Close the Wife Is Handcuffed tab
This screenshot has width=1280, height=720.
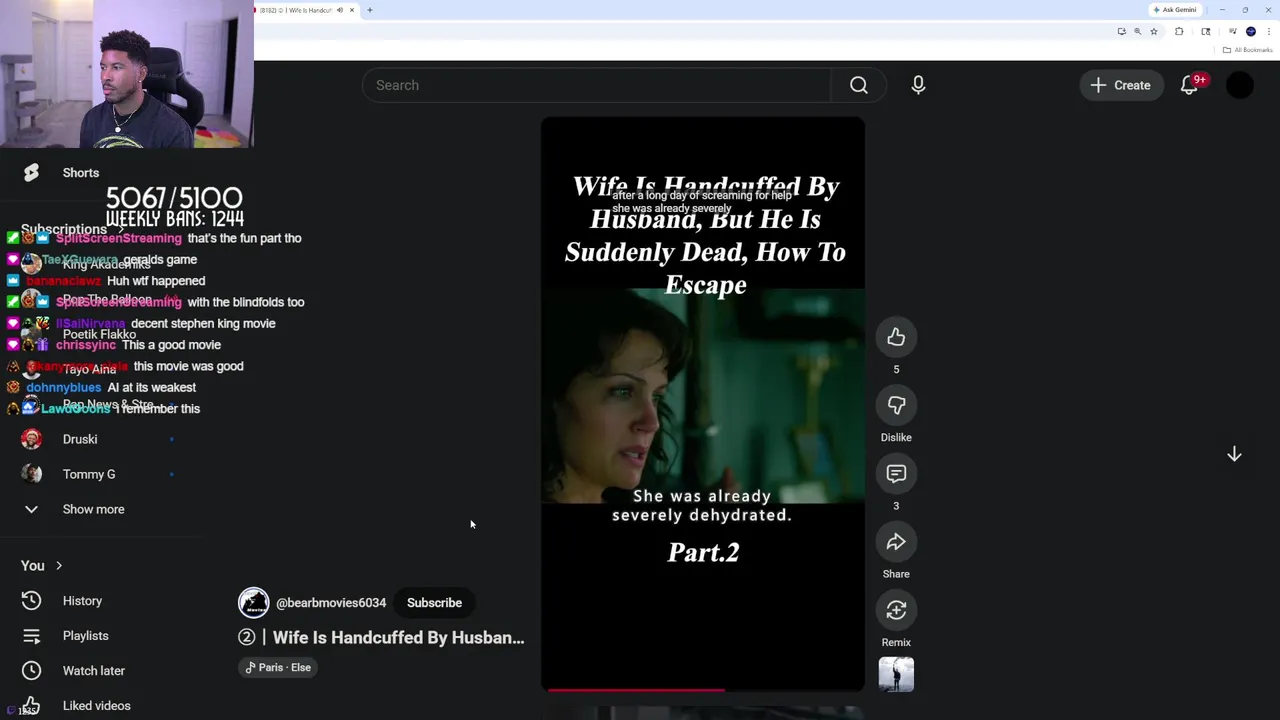pos(352,10)
